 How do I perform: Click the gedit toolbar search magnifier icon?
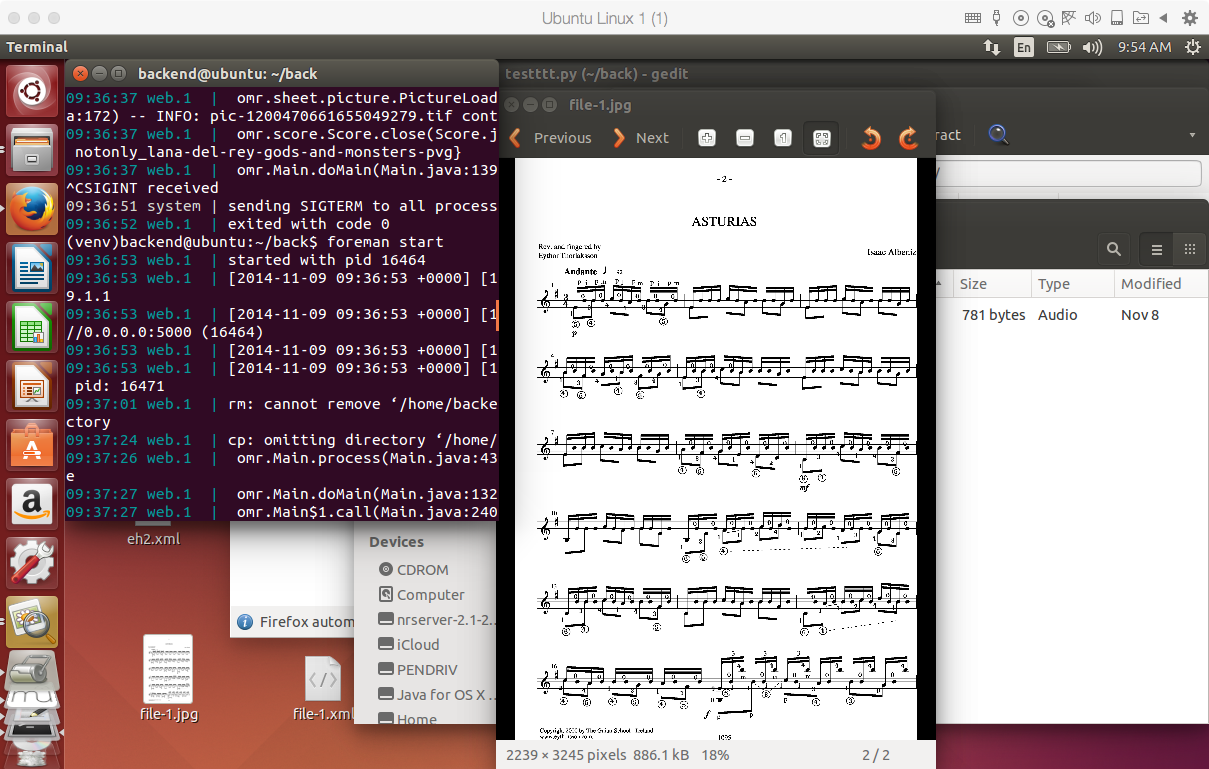998,134
